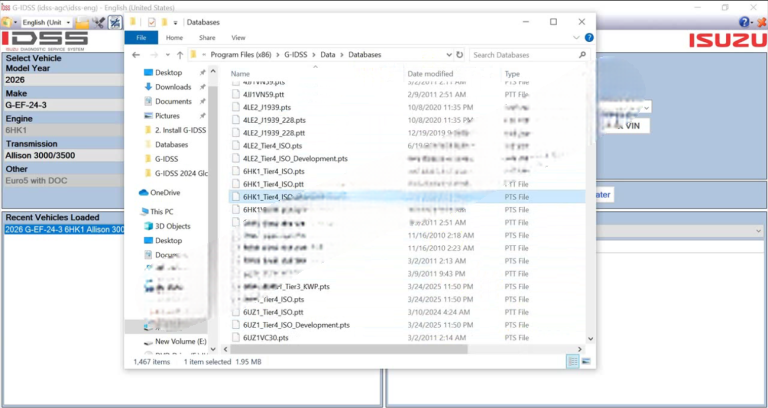Open Downloads in navigation pane
768x408 pixels.
(x=173, y=87)
